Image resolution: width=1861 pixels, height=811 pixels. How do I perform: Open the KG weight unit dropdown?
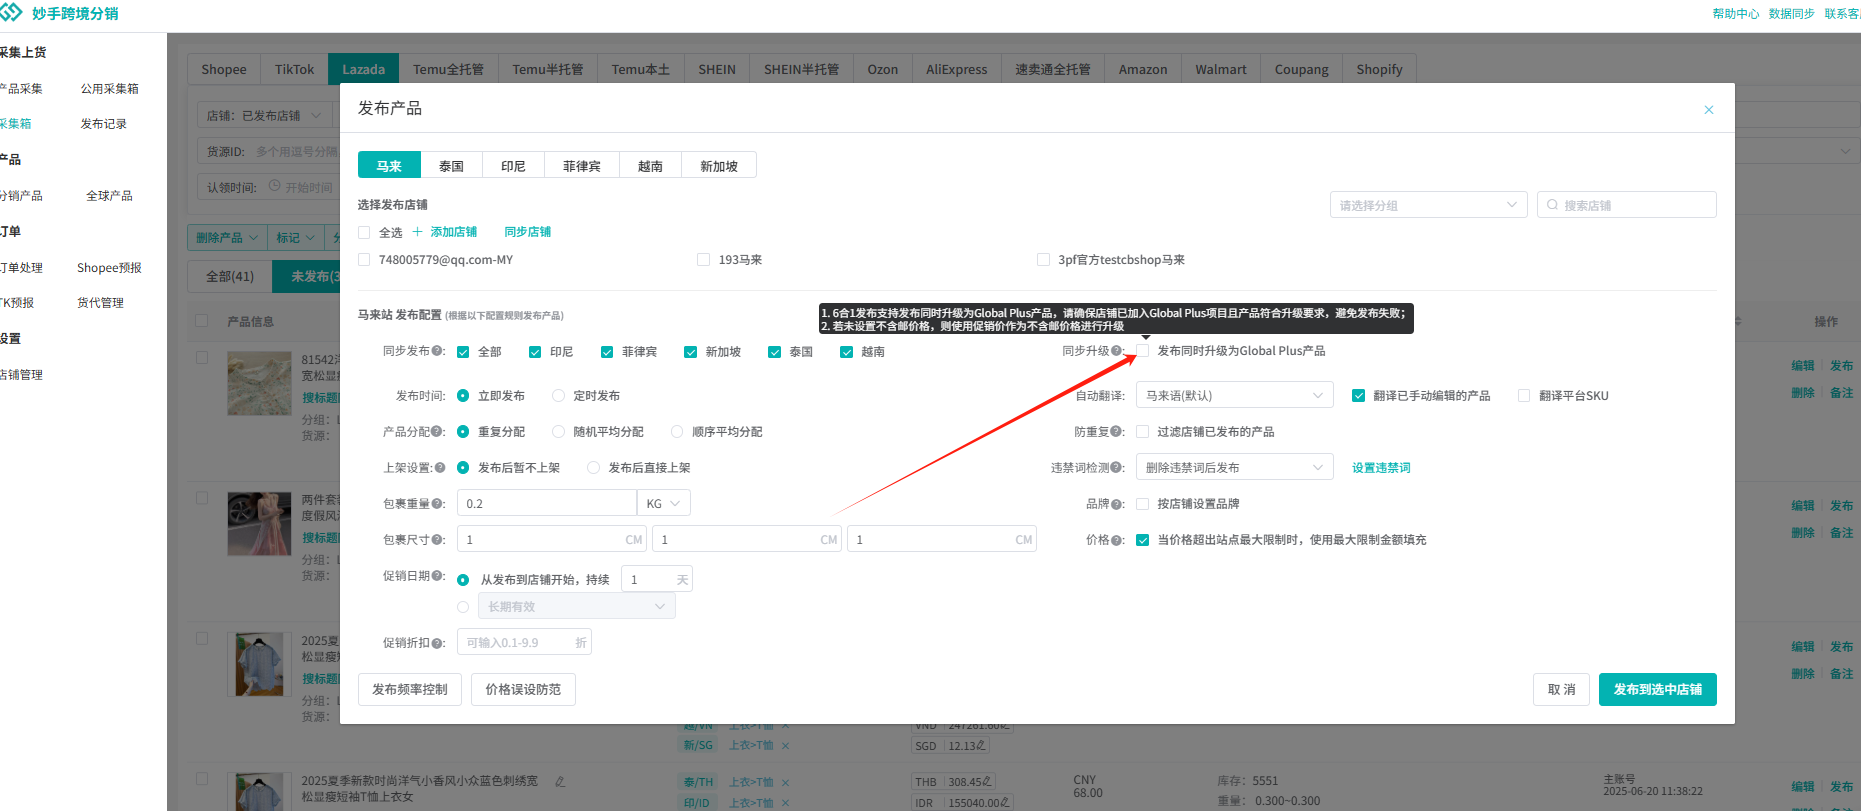[664, 503]
